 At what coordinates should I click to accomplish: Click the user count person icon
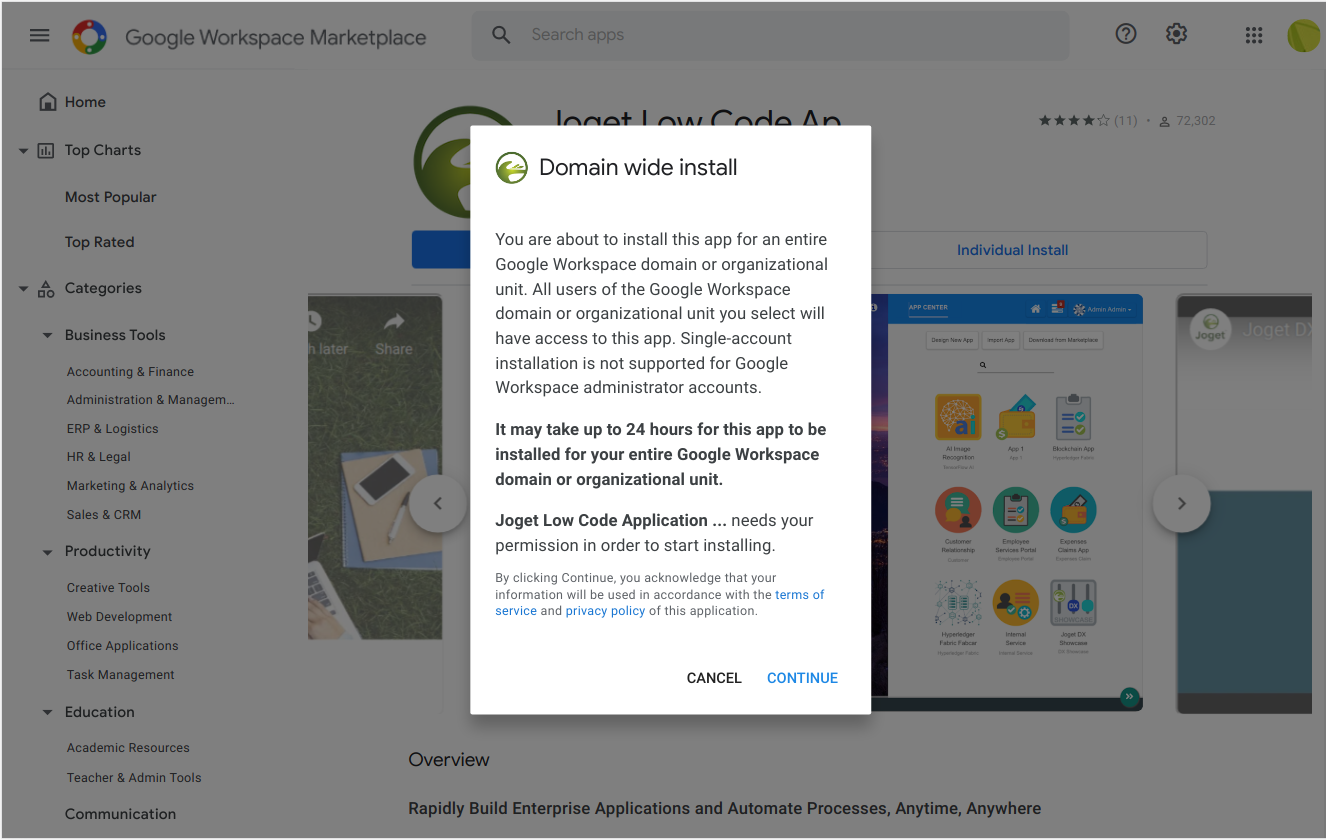[1164, 121]
